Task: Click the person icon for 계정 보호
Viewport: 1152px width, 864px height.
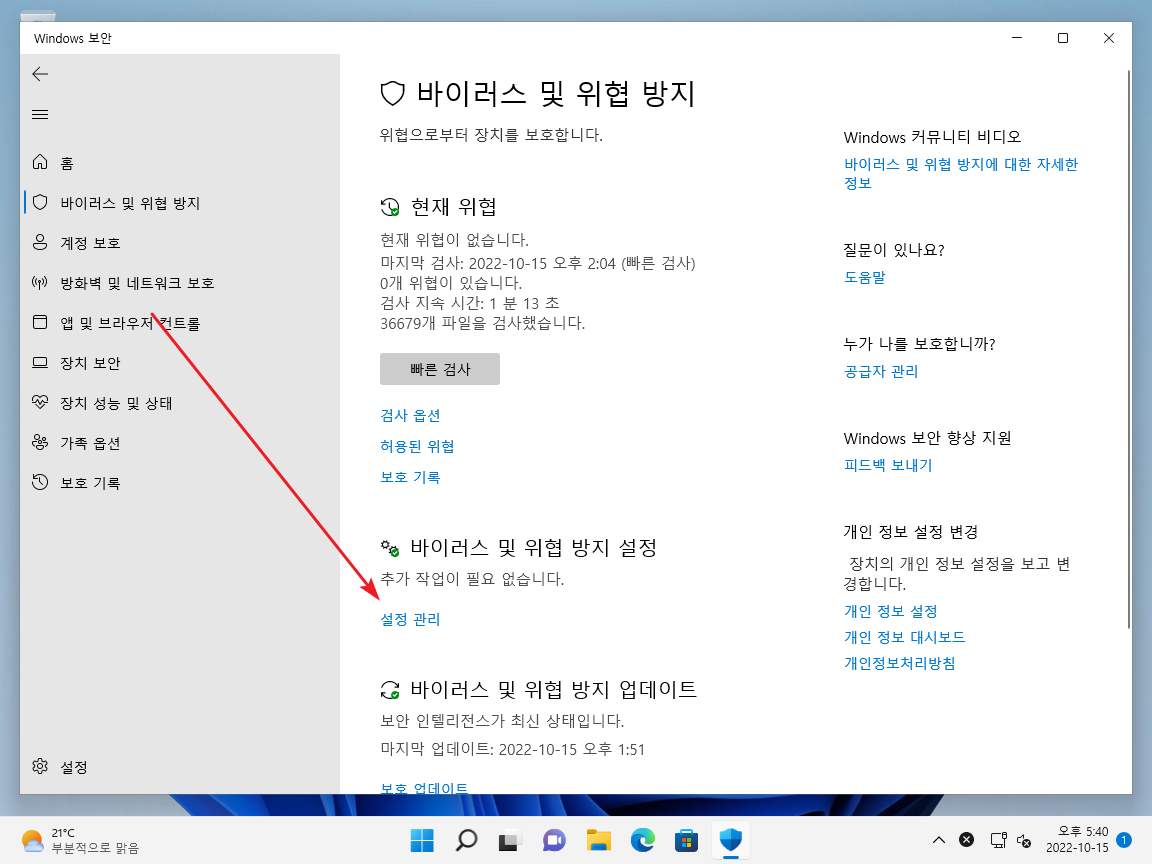Action: point(40,242)
